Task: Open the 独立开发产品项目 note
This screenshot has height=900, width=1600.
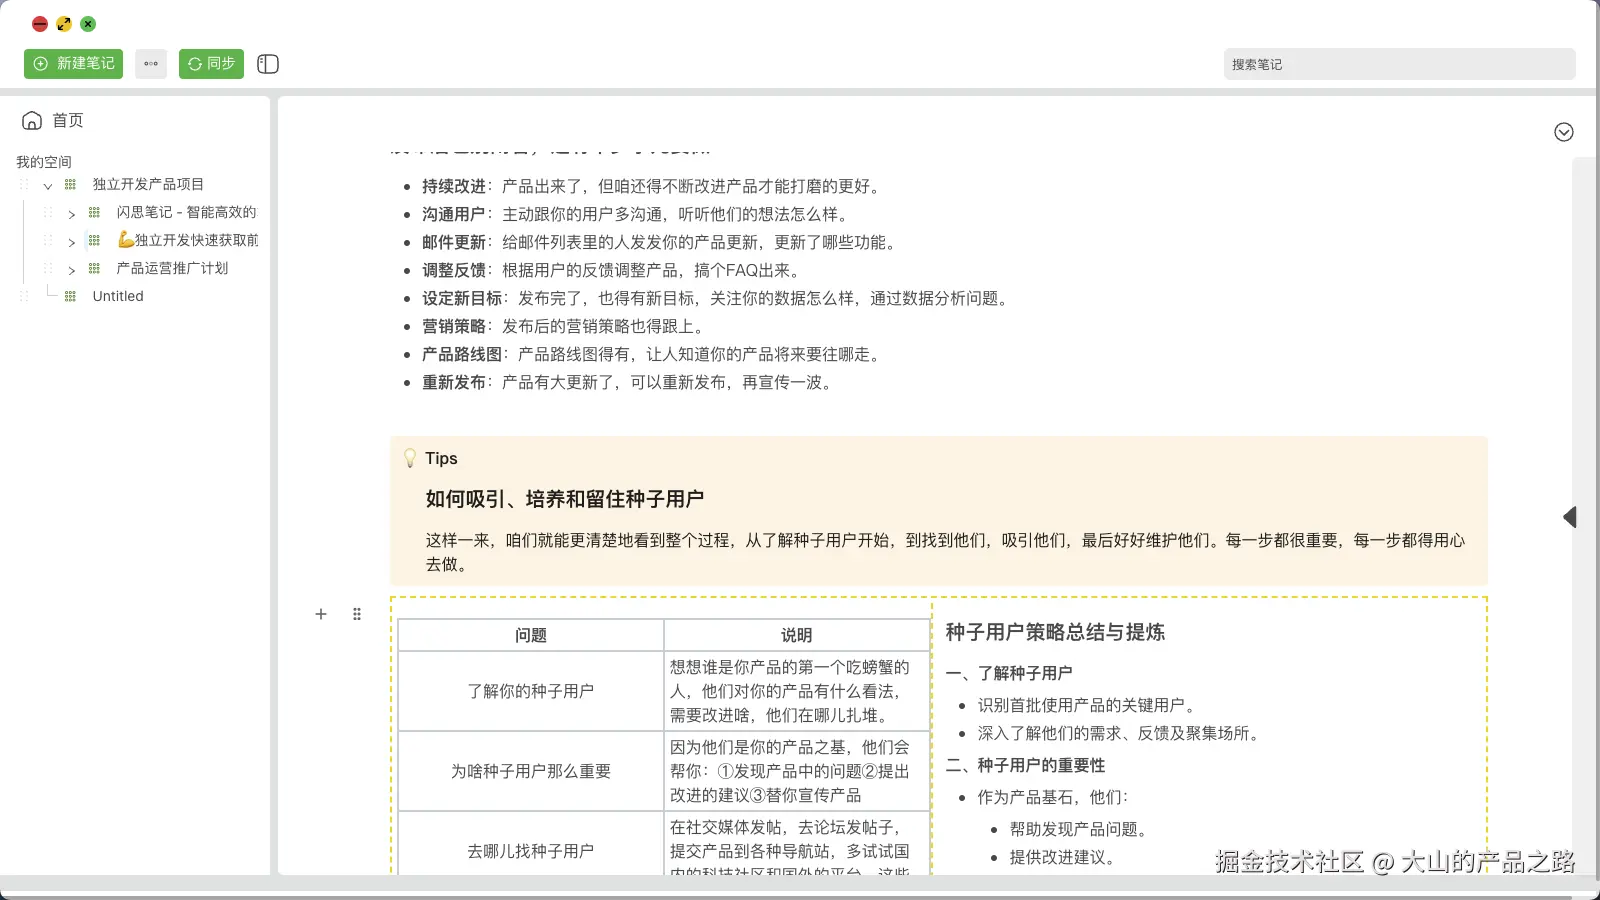Action: point(148,184)
